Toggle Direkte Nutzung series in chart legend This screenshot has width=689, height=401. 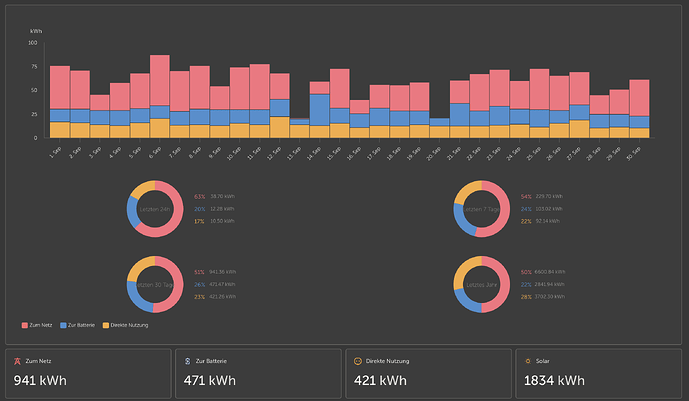(x=125, y=325)
